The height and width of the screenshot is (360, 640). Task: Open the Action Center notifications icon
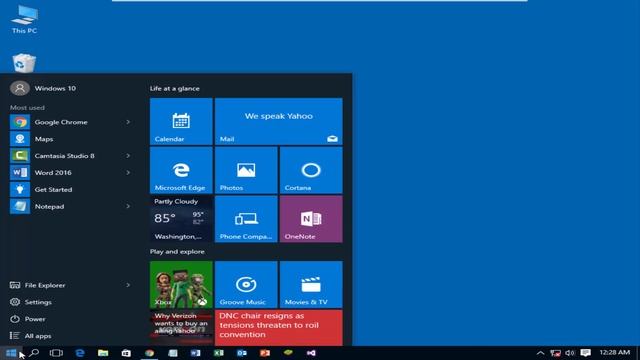tap(586, 353)
